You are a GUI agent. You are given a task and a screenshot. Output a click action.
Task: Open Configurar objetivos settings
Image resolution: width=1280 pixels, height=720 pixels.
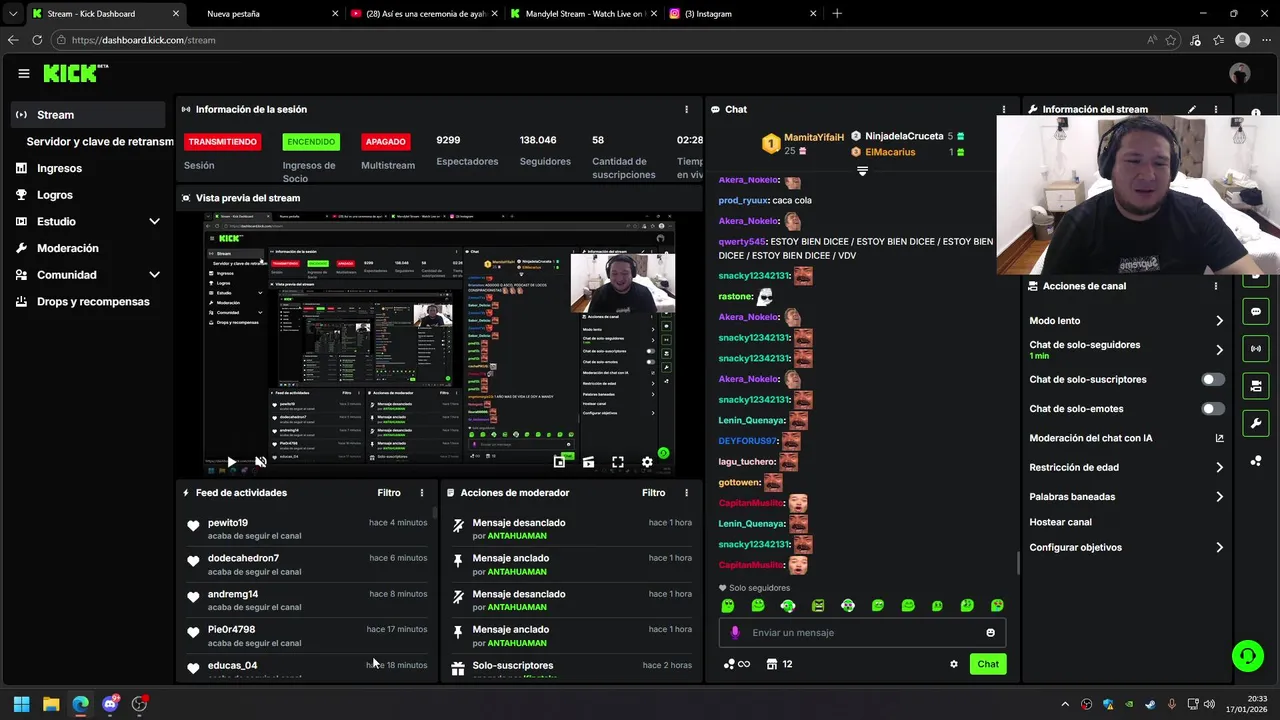click(1127, 548)
